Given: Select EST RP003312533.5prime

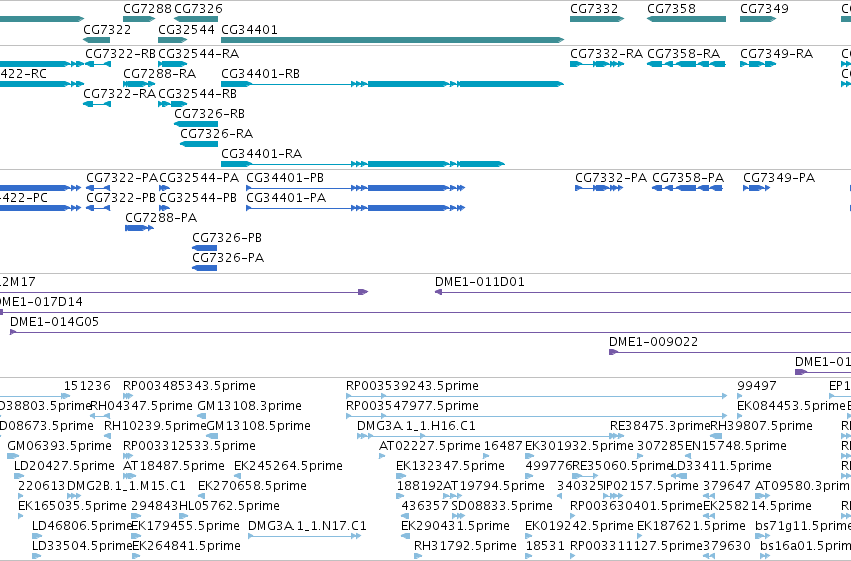Looking at the screenshot, I should click(129, 456).
